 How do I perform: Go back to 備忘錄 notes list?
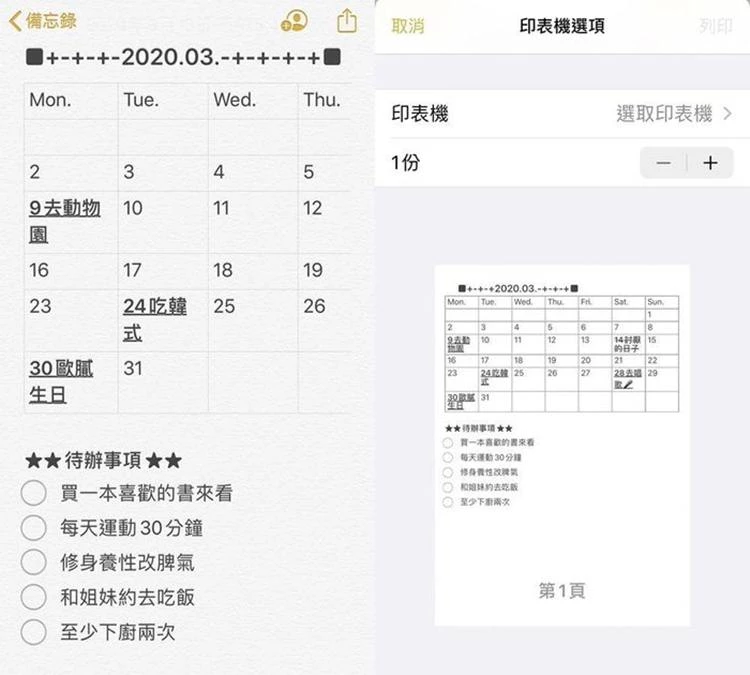click(x=43, y=21)
